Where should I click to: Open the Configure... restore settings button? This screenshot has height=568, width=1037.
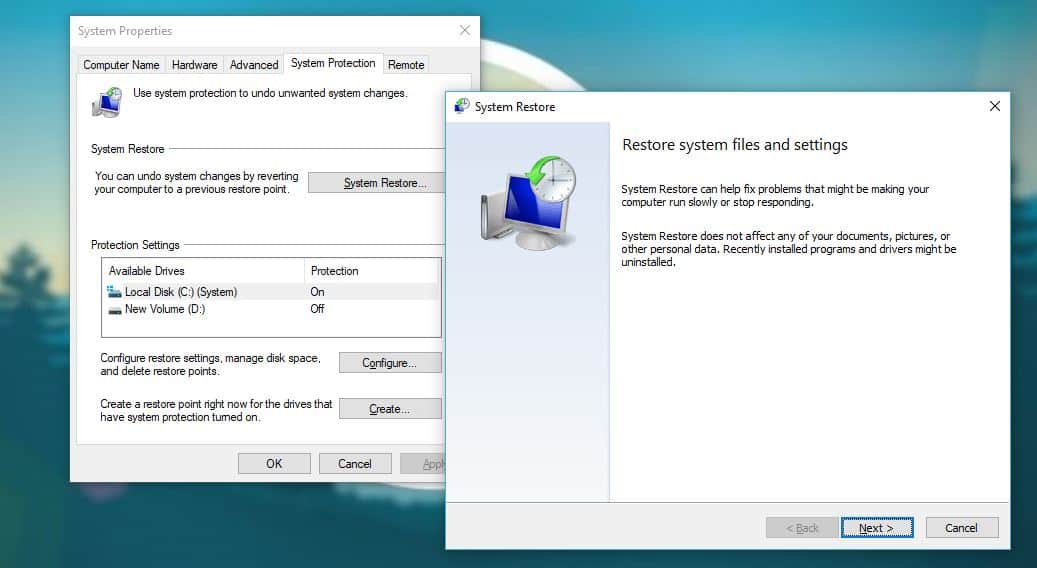pos(390,363)
